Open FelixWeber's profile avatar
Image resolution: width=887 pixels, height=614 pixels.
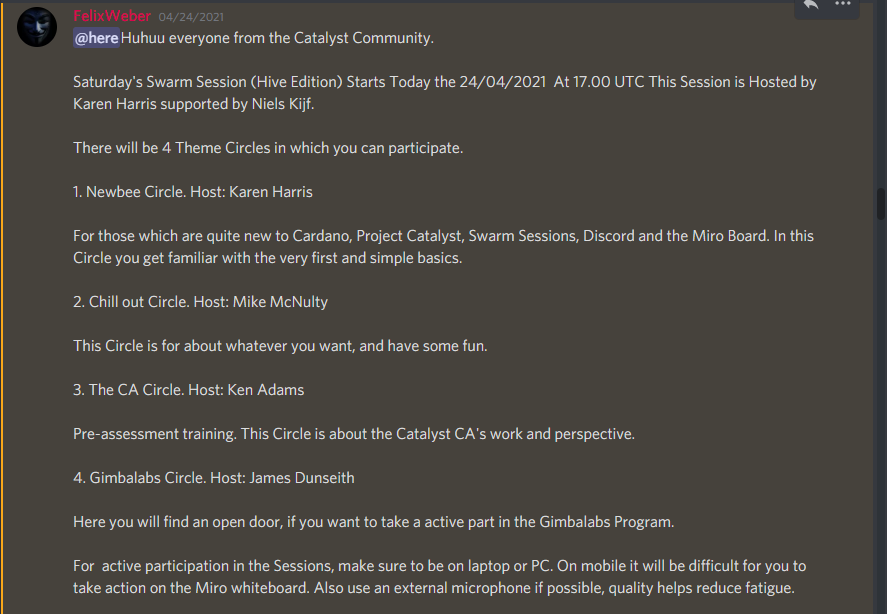37,27
